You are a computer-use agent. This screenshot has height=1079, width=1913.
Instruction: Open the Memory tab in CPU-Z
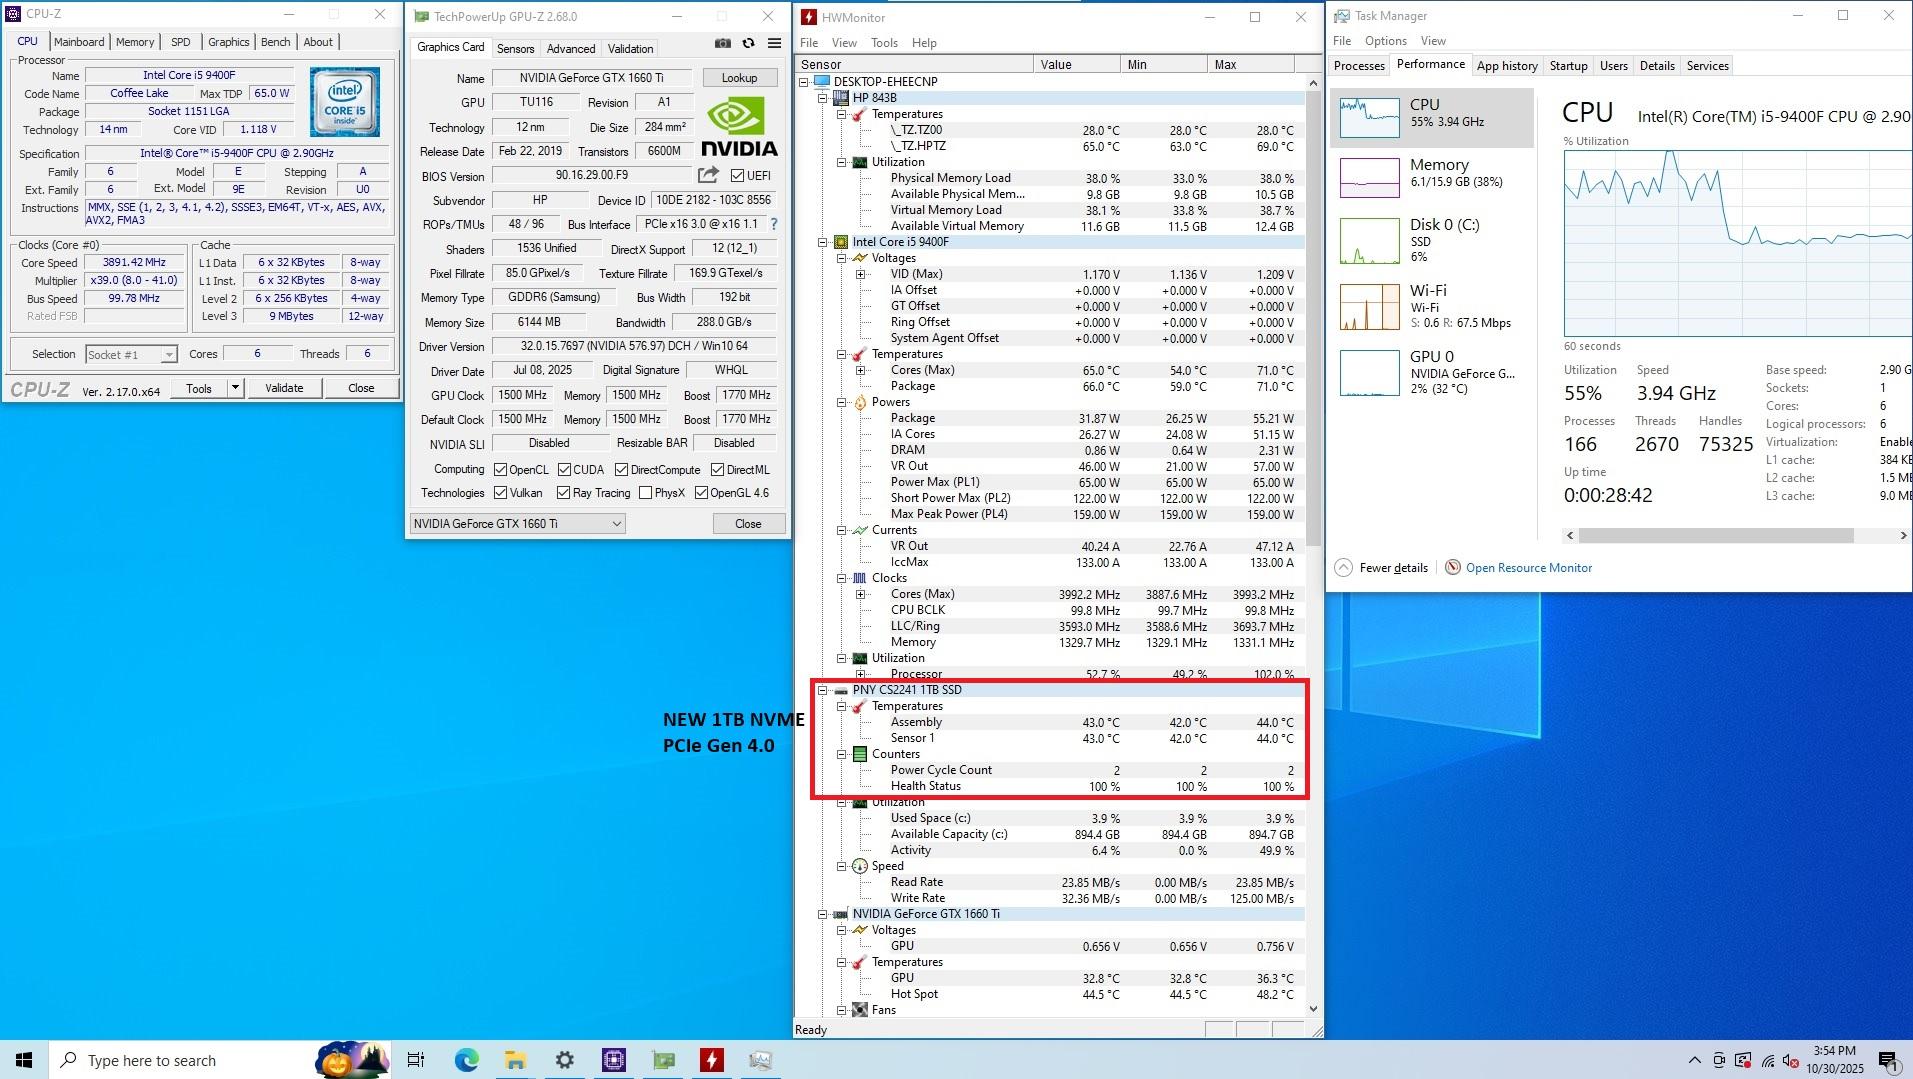[135, 42]
